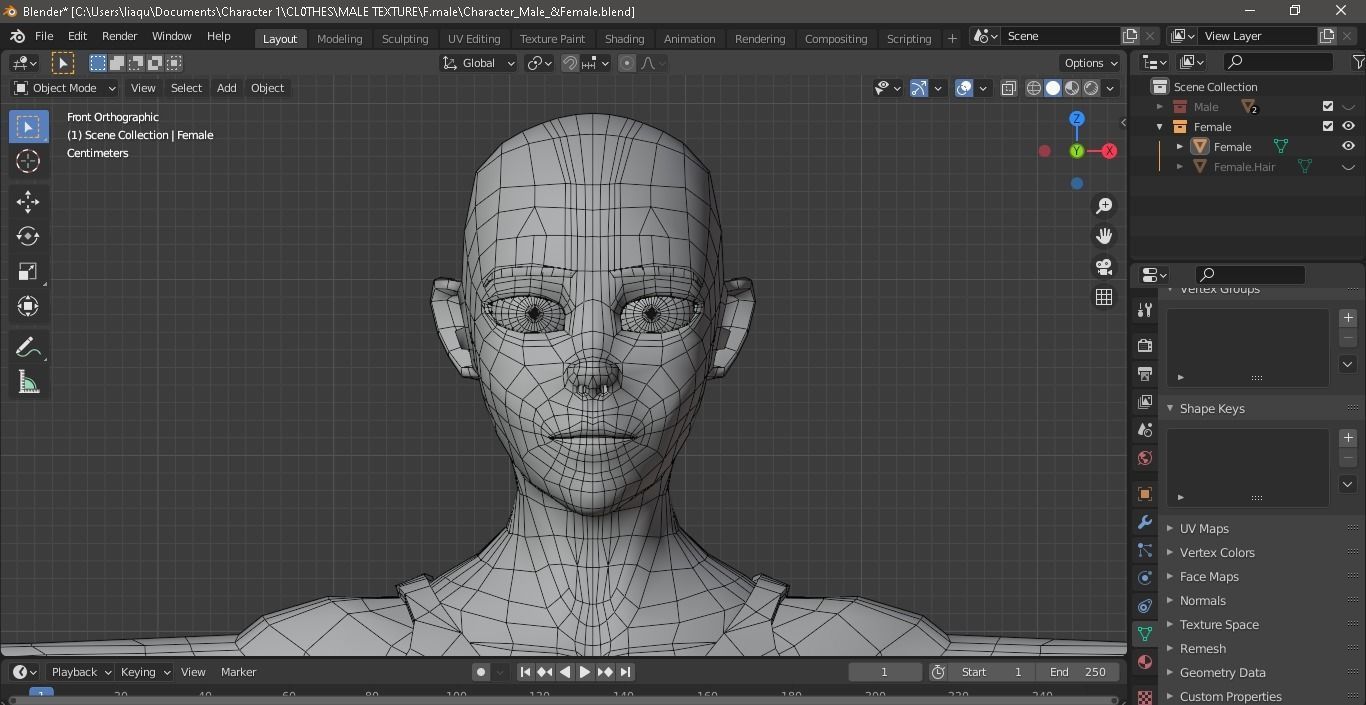Viewport: 1366px width, 705px height.
Task: Activate the Move tool
Action: click(28, 202)
